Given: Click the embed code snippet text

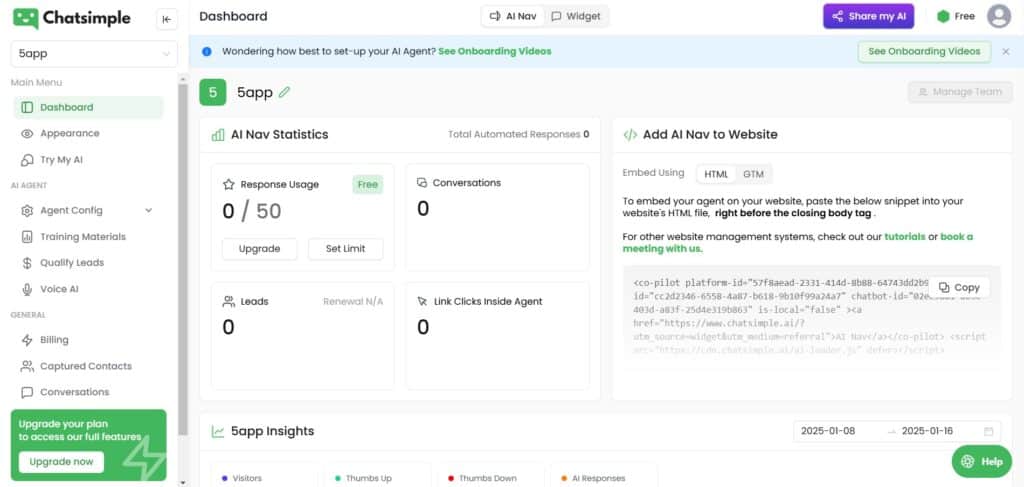Looking at the screenshot, I should [x=811, y=317].
